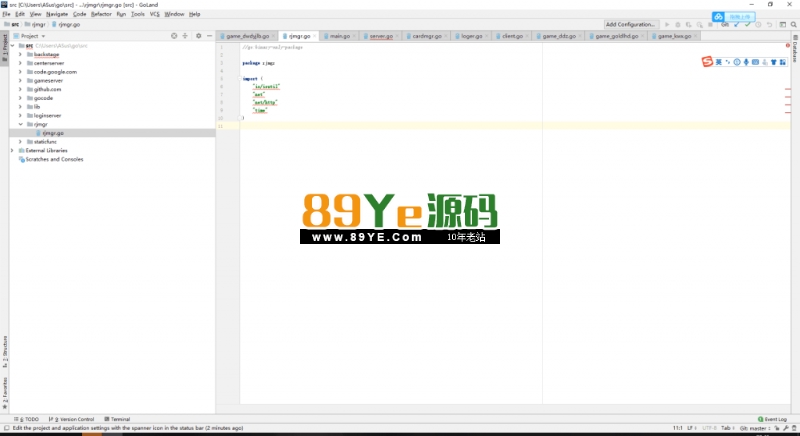Screen dimensions: 800x436
Task: Click Add Configuration button
Action: click(630, 24)
